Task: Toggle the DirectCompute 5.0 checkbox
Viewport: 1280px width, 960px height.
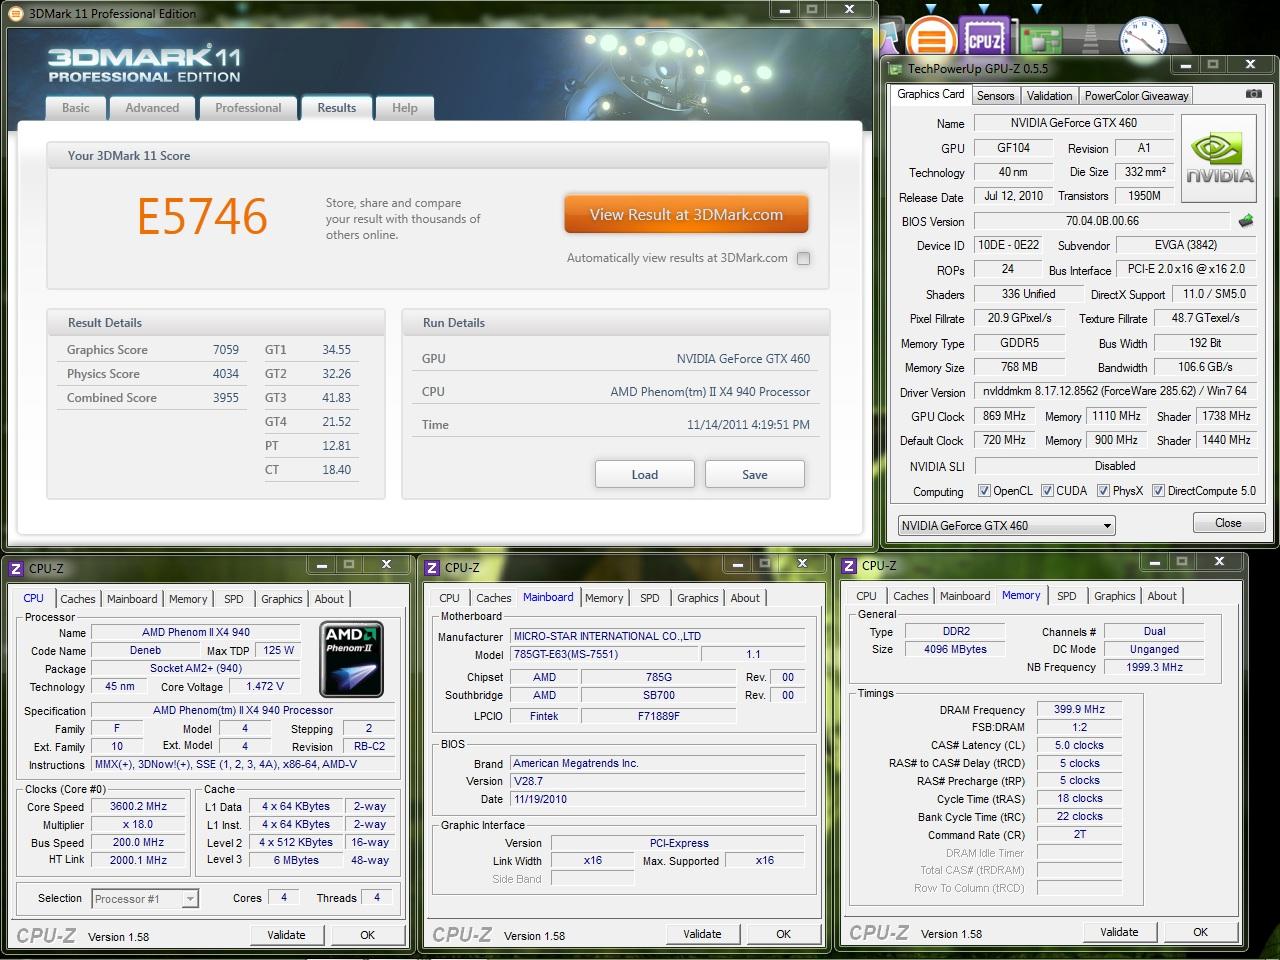Action: (x=1158, y=491)
